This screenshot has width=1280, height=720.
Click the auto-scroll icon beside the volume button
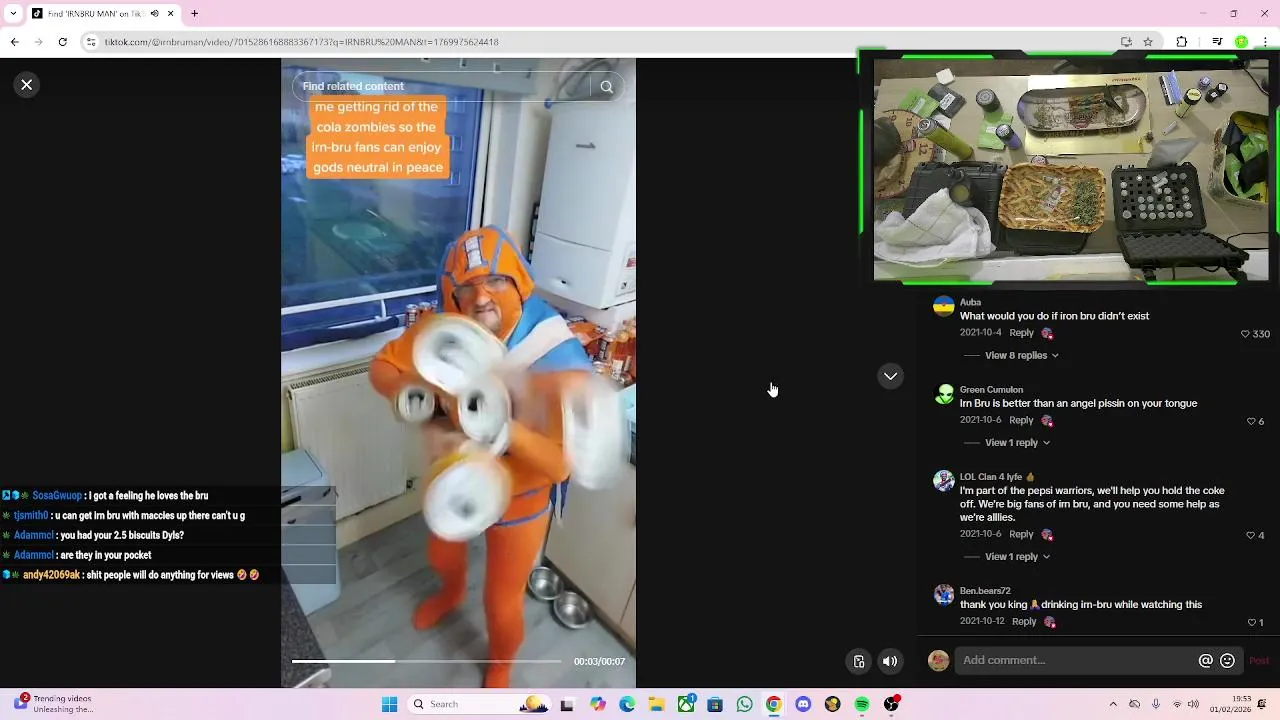(x=859, y=661)
